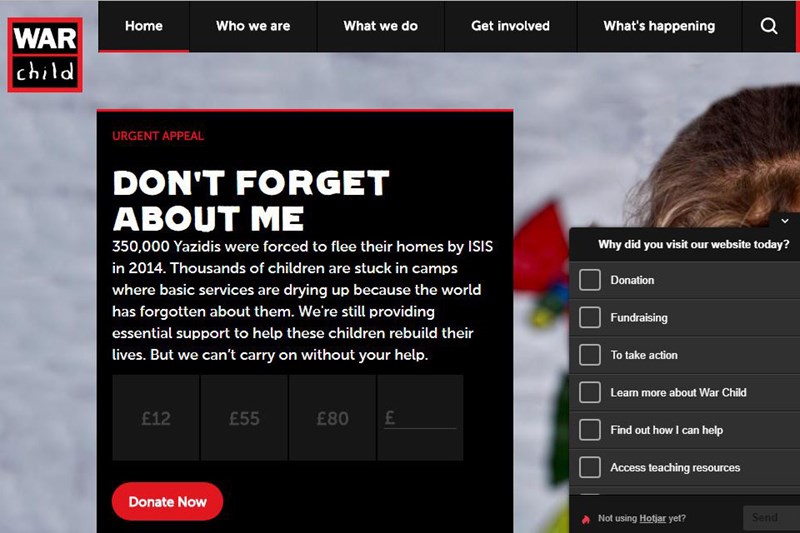Go to the Home menu item
The height and width of the screenshot is (533, 800).
[x=144, y=26]
